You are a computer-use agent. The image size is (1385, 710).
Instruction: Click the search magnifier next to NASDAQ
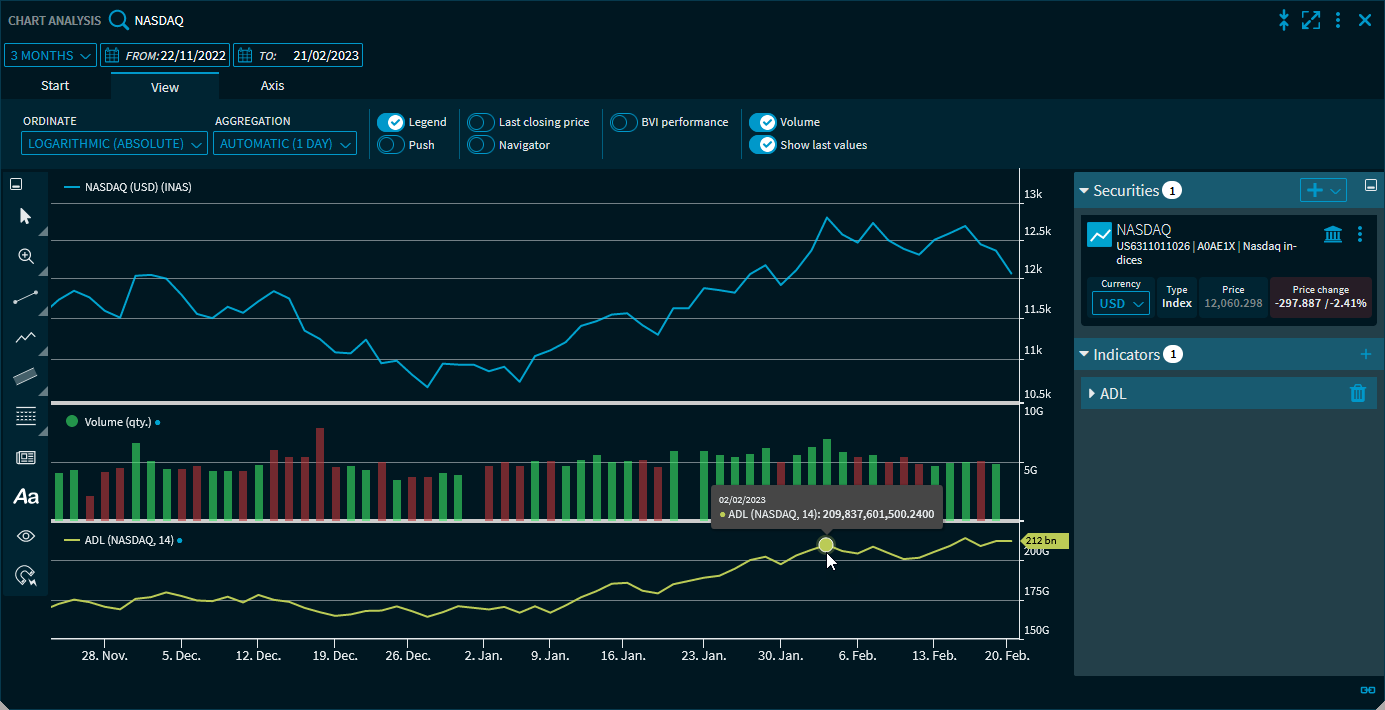click(119, 20)
